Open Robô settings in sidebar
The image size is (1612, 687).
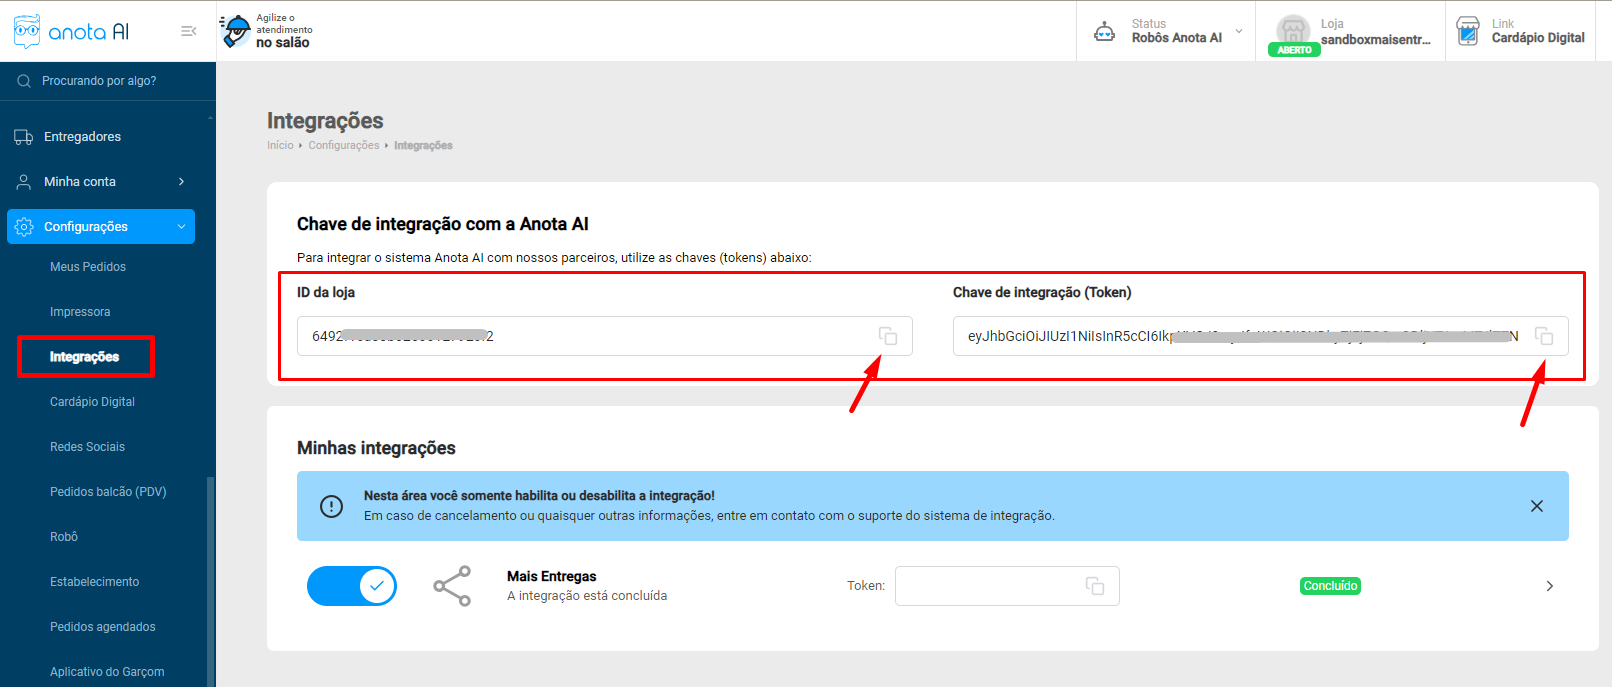point(64,537)
